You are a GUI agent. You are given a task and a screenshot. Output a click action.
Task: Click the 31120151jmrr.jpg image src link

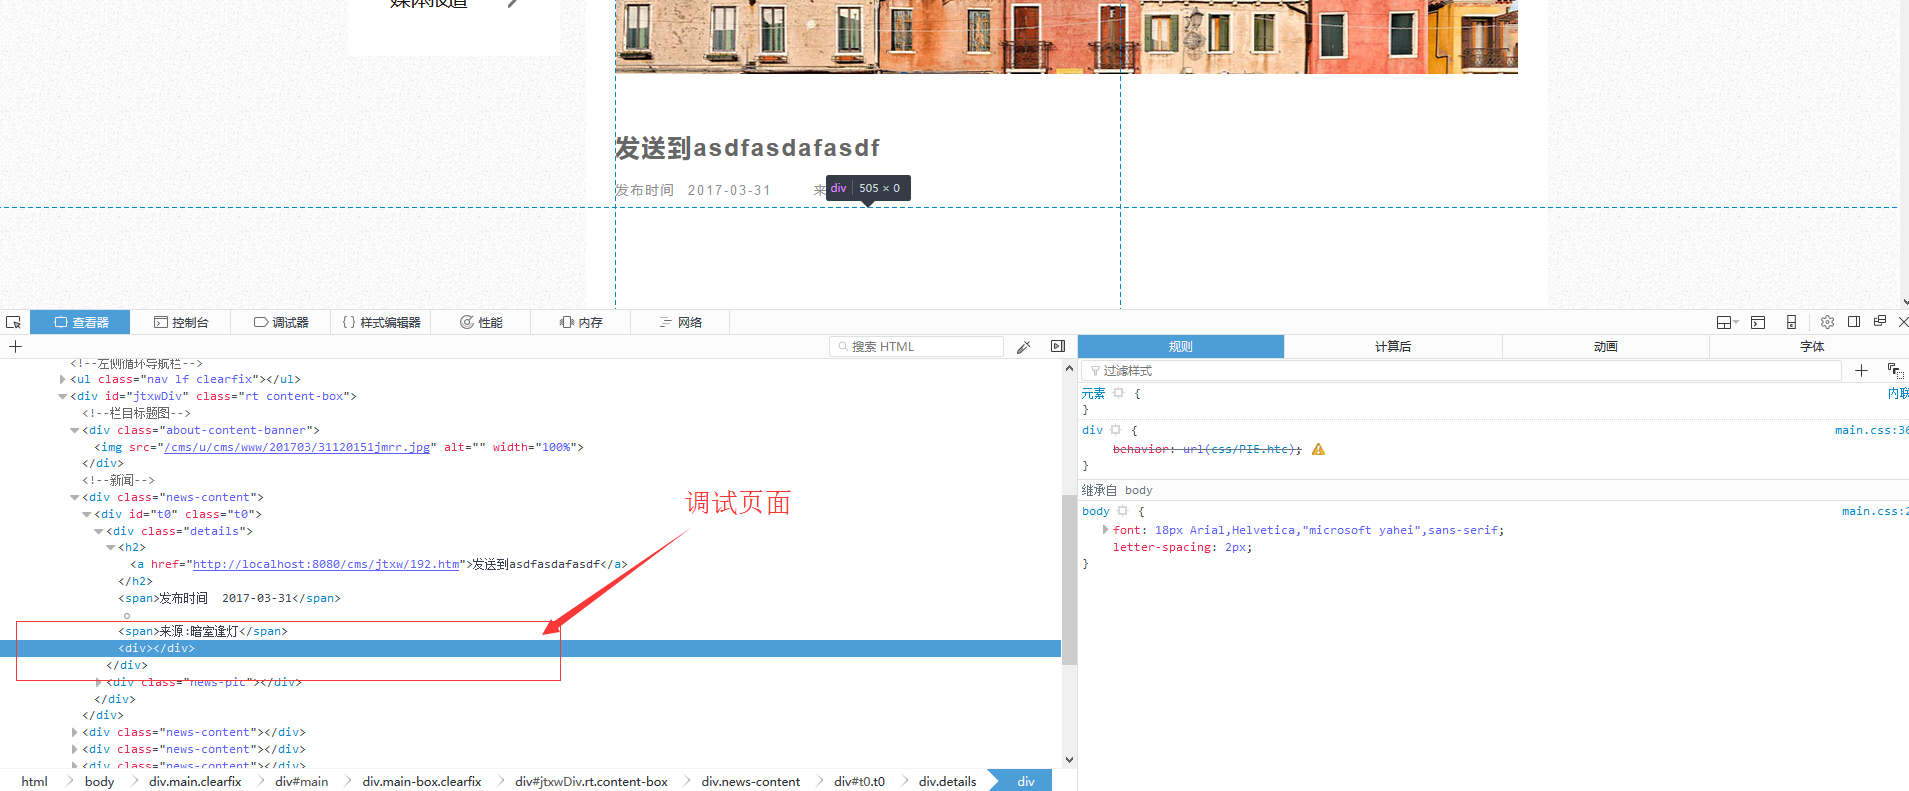[297, 447]
